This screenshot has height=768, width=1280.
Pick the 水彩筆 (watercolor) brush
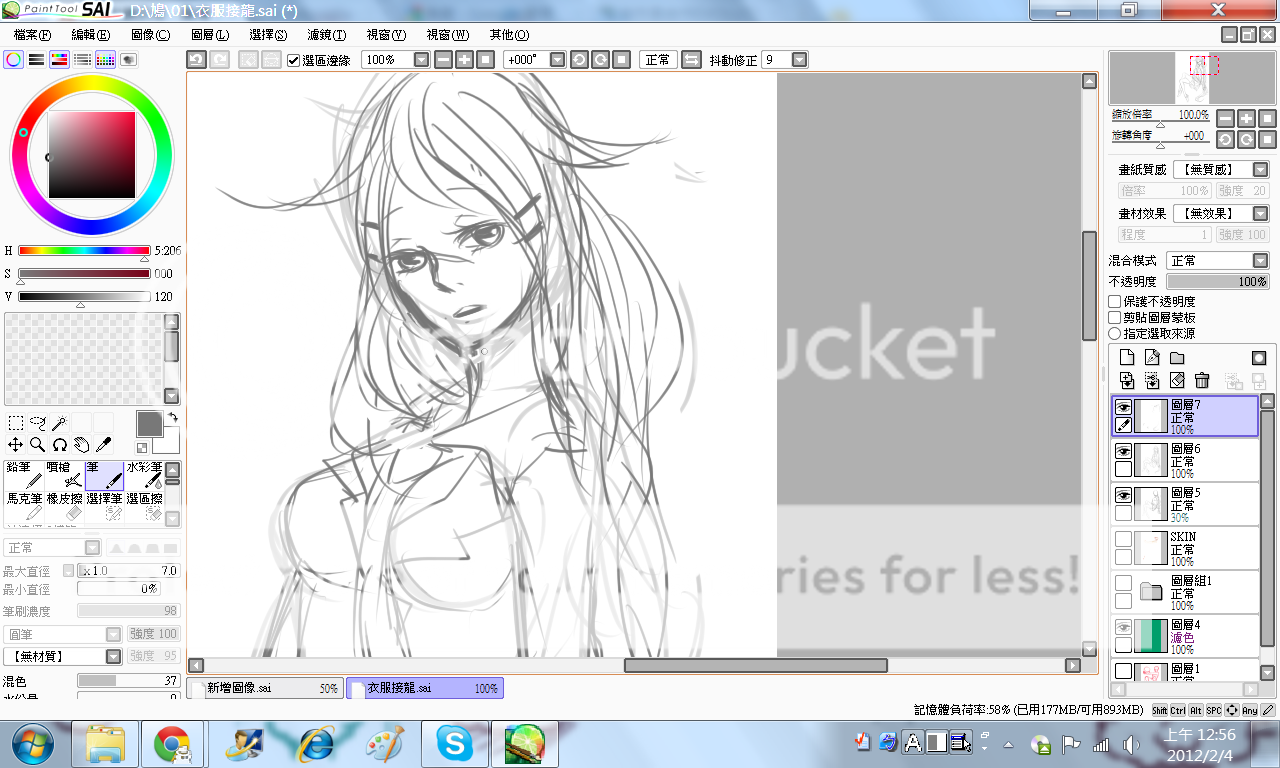coord(144,475)
